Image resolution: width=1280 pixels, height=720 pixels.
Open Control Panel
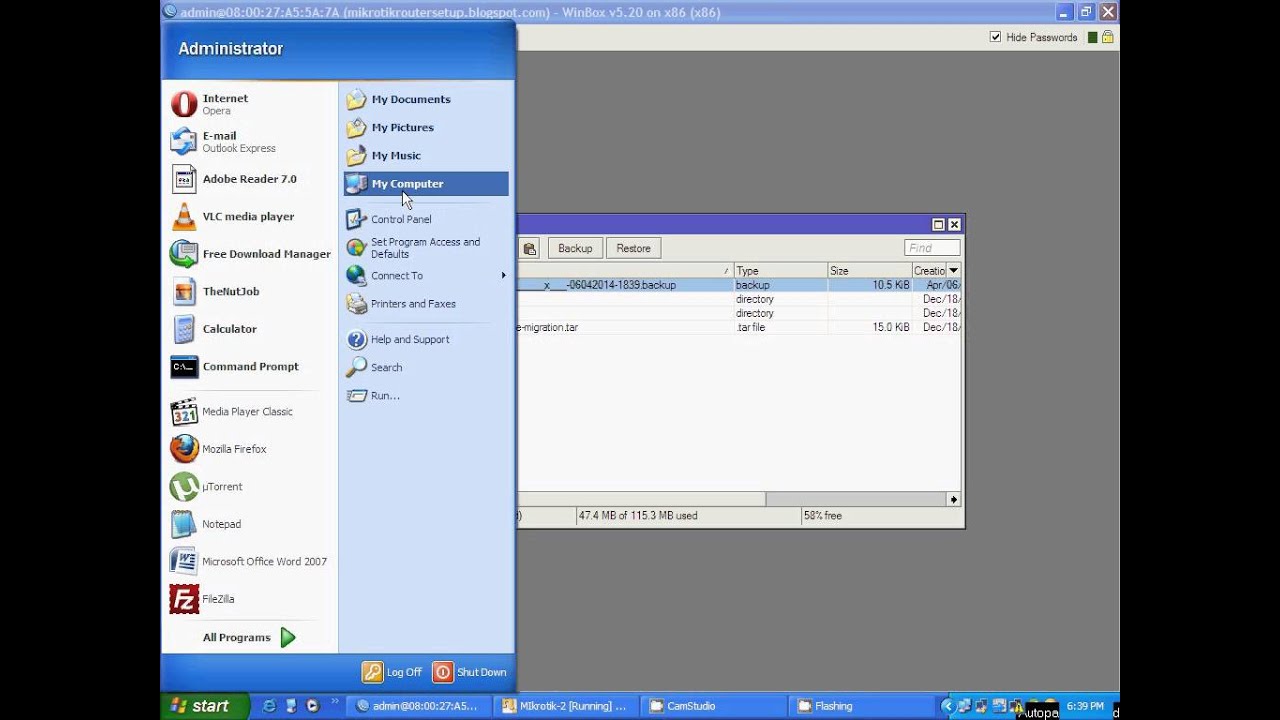click(426, 219)
